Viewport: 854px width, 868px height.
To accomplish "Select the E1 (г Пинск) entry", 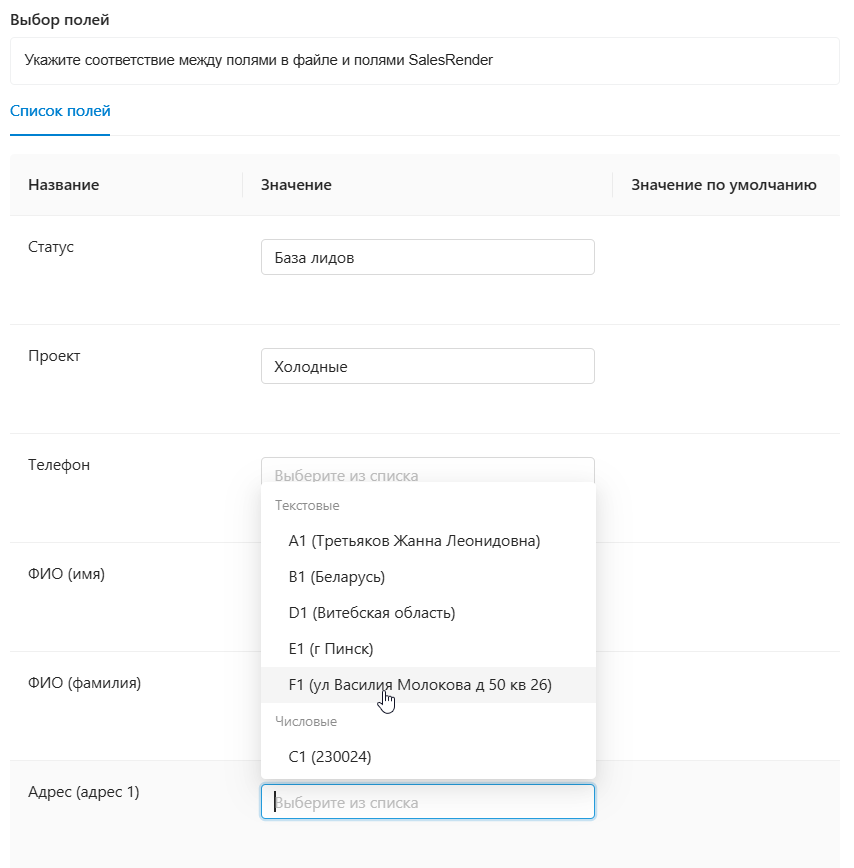I will (331, 649).
